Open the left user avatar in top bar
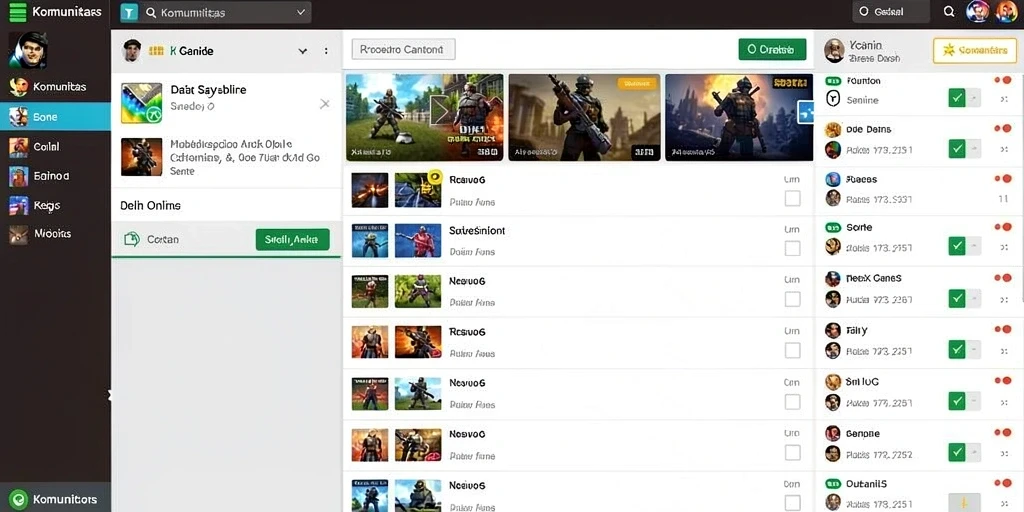The height and width of the screenshot is (512, 1024). tap(978, 11)
